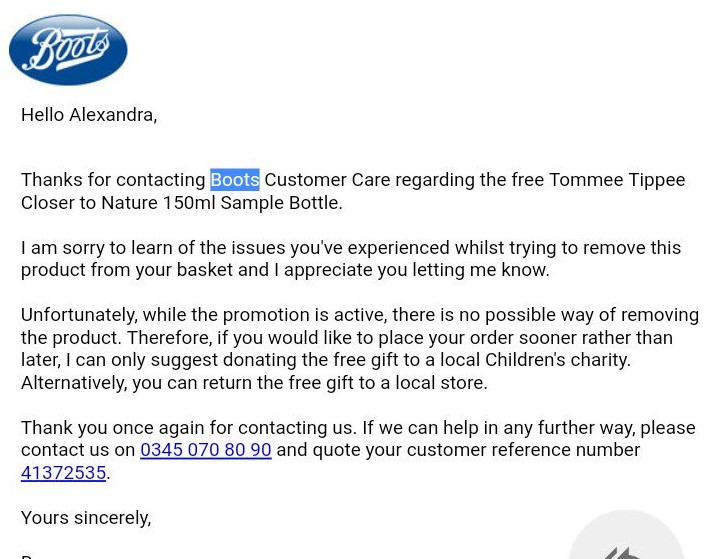Click the text 'Yours sincerely,'
This screenshot has width=709, height=559.
(x=86, y=518)
